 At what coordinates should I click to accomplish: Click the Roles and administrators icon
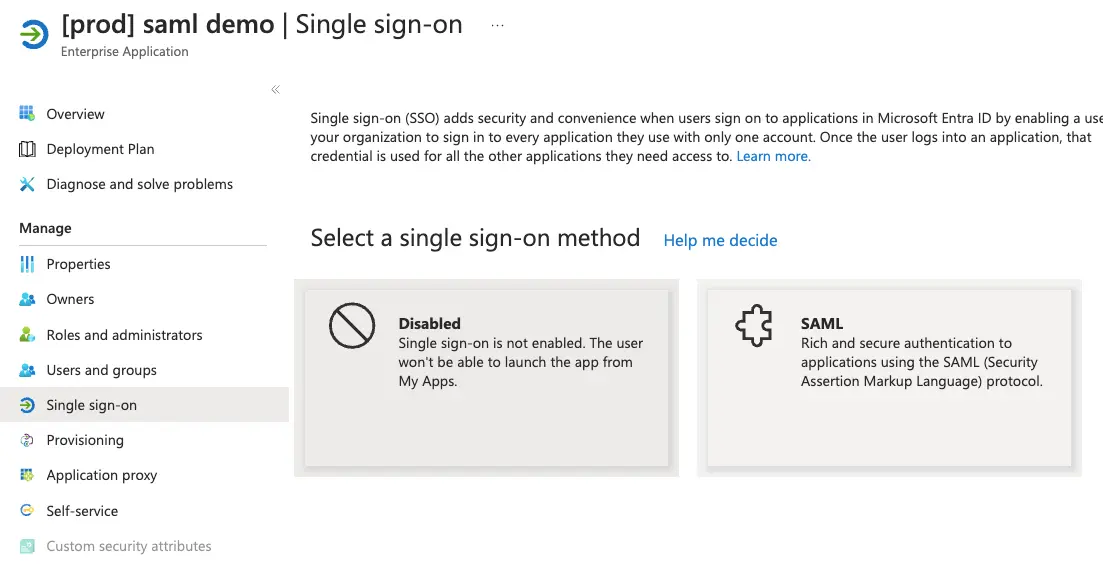[27, 335]
